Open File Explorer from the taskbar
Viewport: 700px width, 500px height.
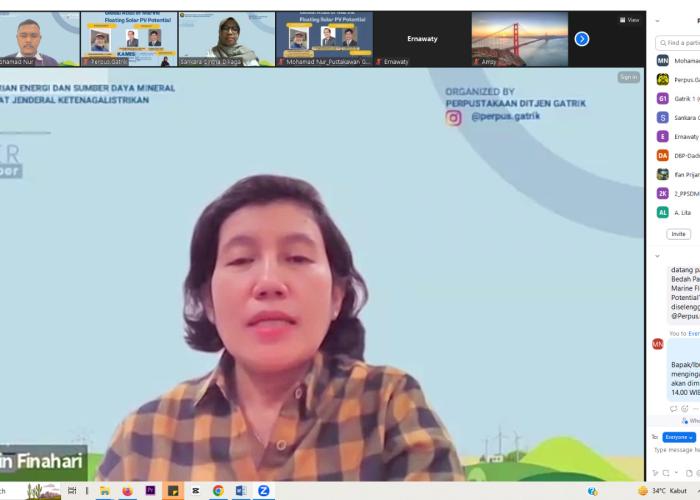[x=104, y=491]
